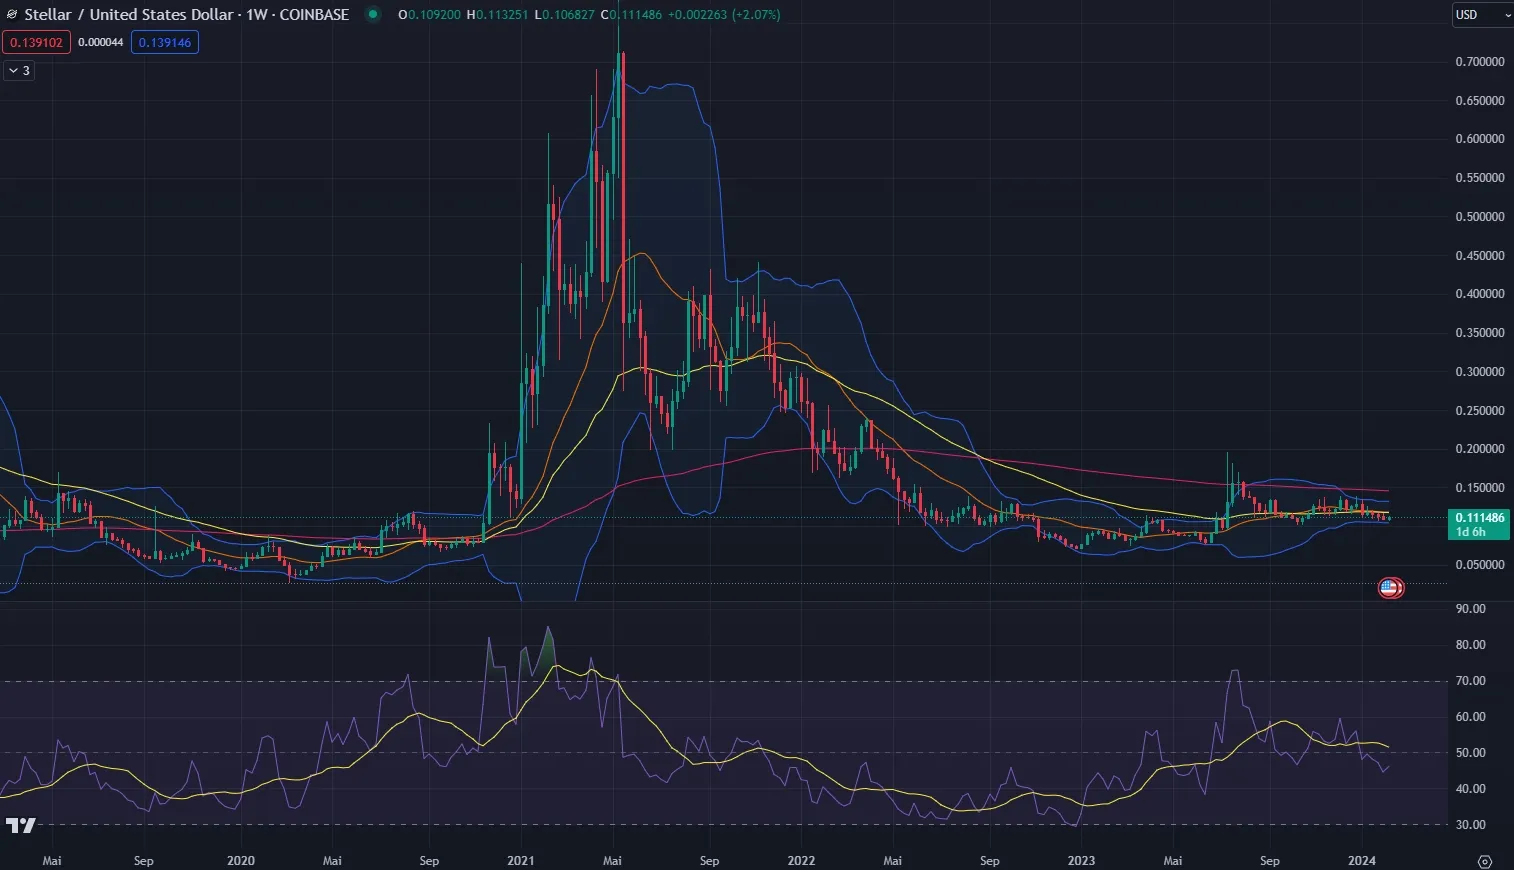Click the 2020 time axis label
Screen dimensions: 1514x870
pyautogui.click(x=241, y=861)
